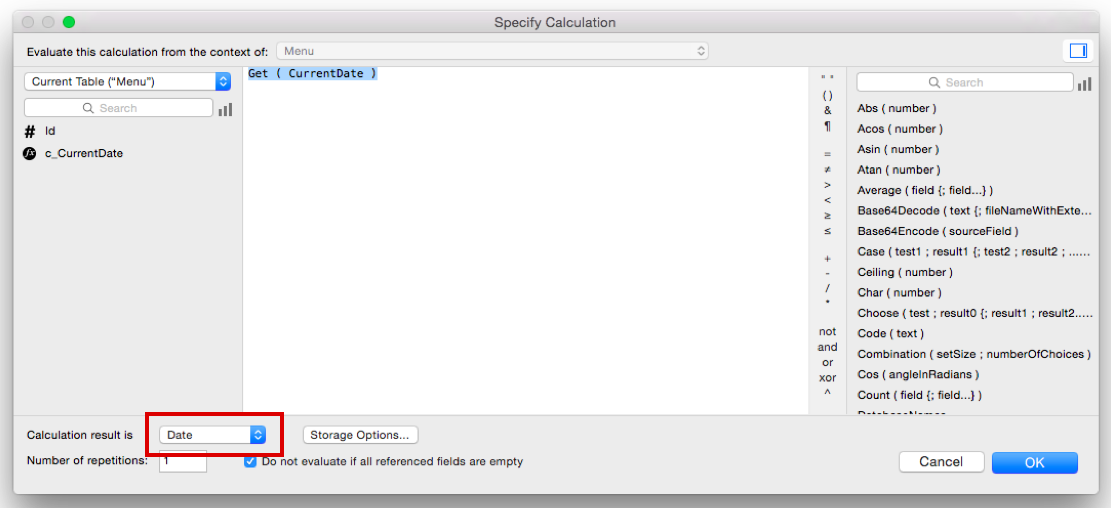Screen dimensions: 1111x508
Task: Select the Base64Decode function
Action: pos(974,210)
